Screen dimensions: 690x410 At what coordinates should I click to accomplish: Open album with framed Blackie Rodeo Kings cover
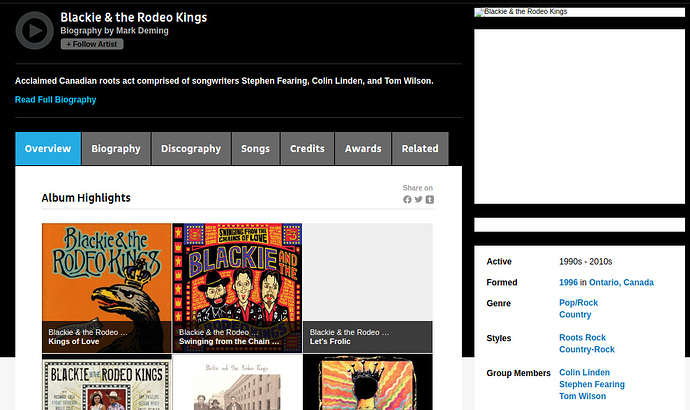point(106,382)
